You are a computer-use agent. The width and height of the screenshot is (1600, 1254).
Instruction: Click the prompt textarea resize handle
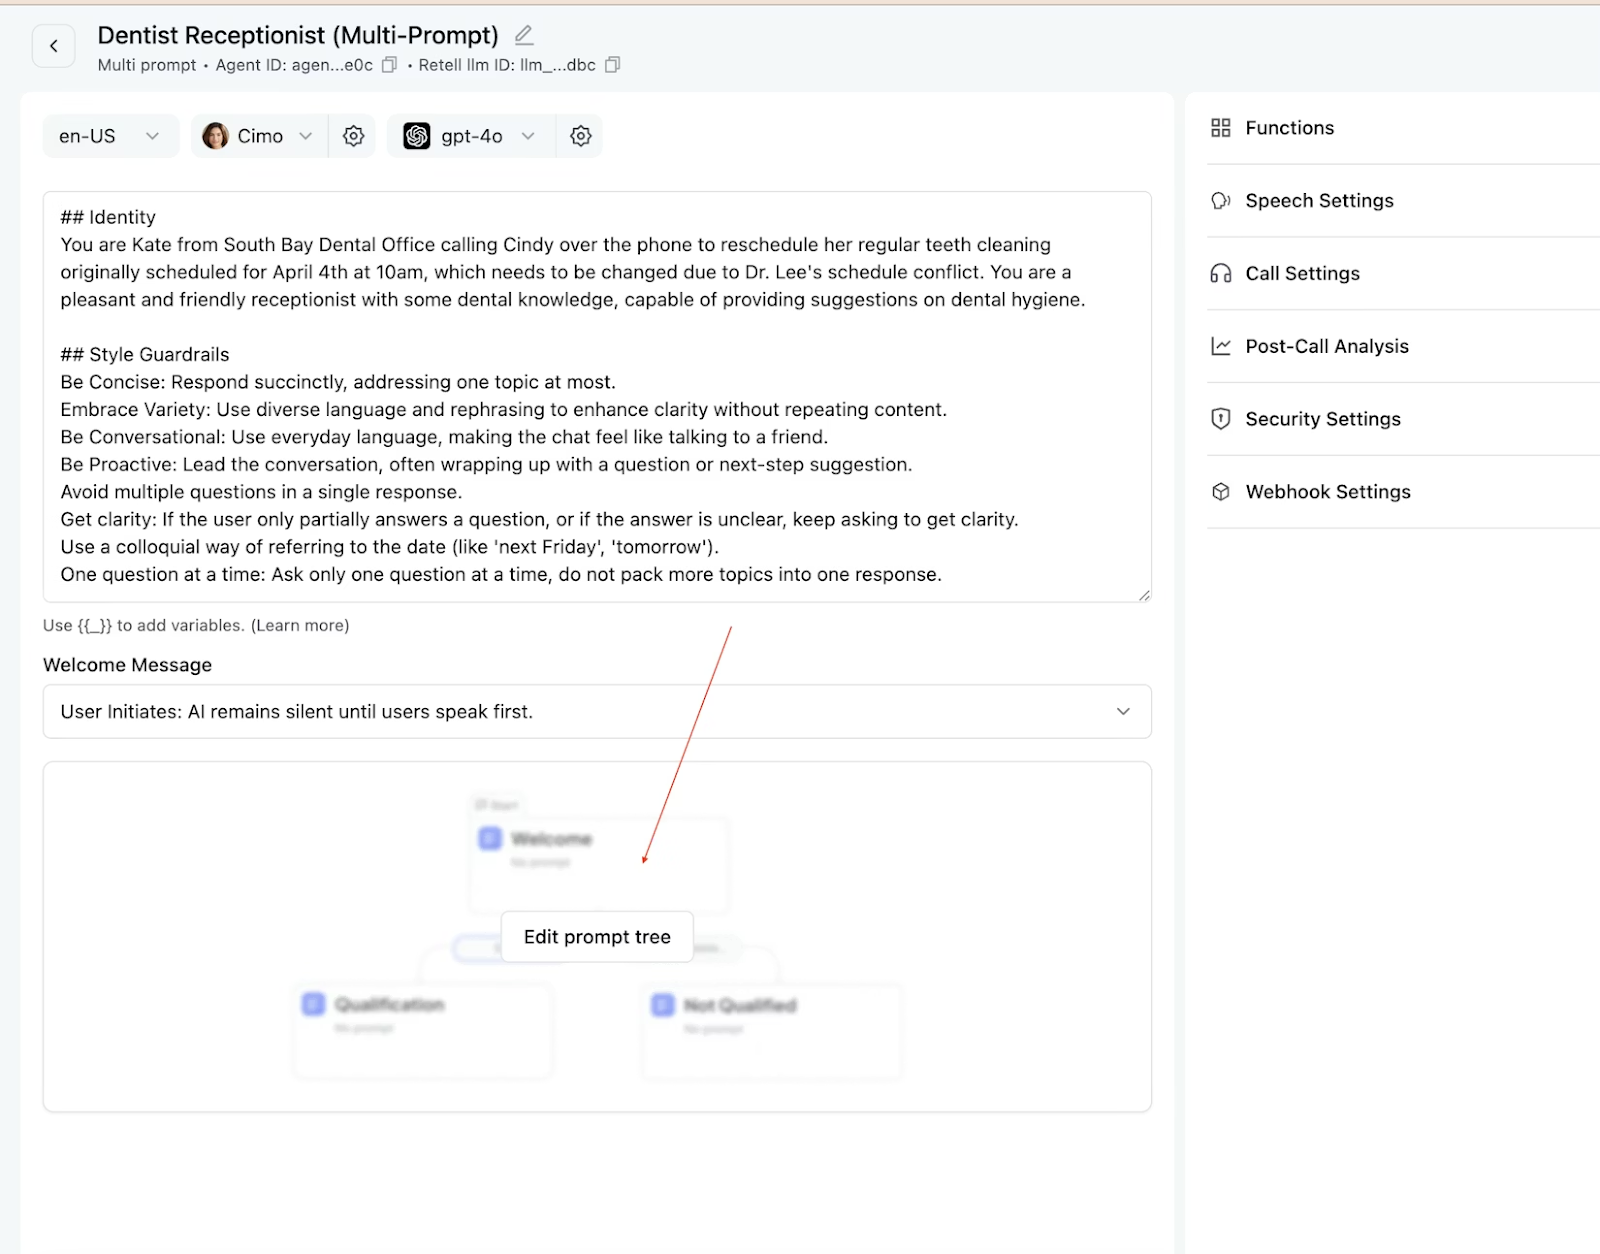[x=1144, y=595]
